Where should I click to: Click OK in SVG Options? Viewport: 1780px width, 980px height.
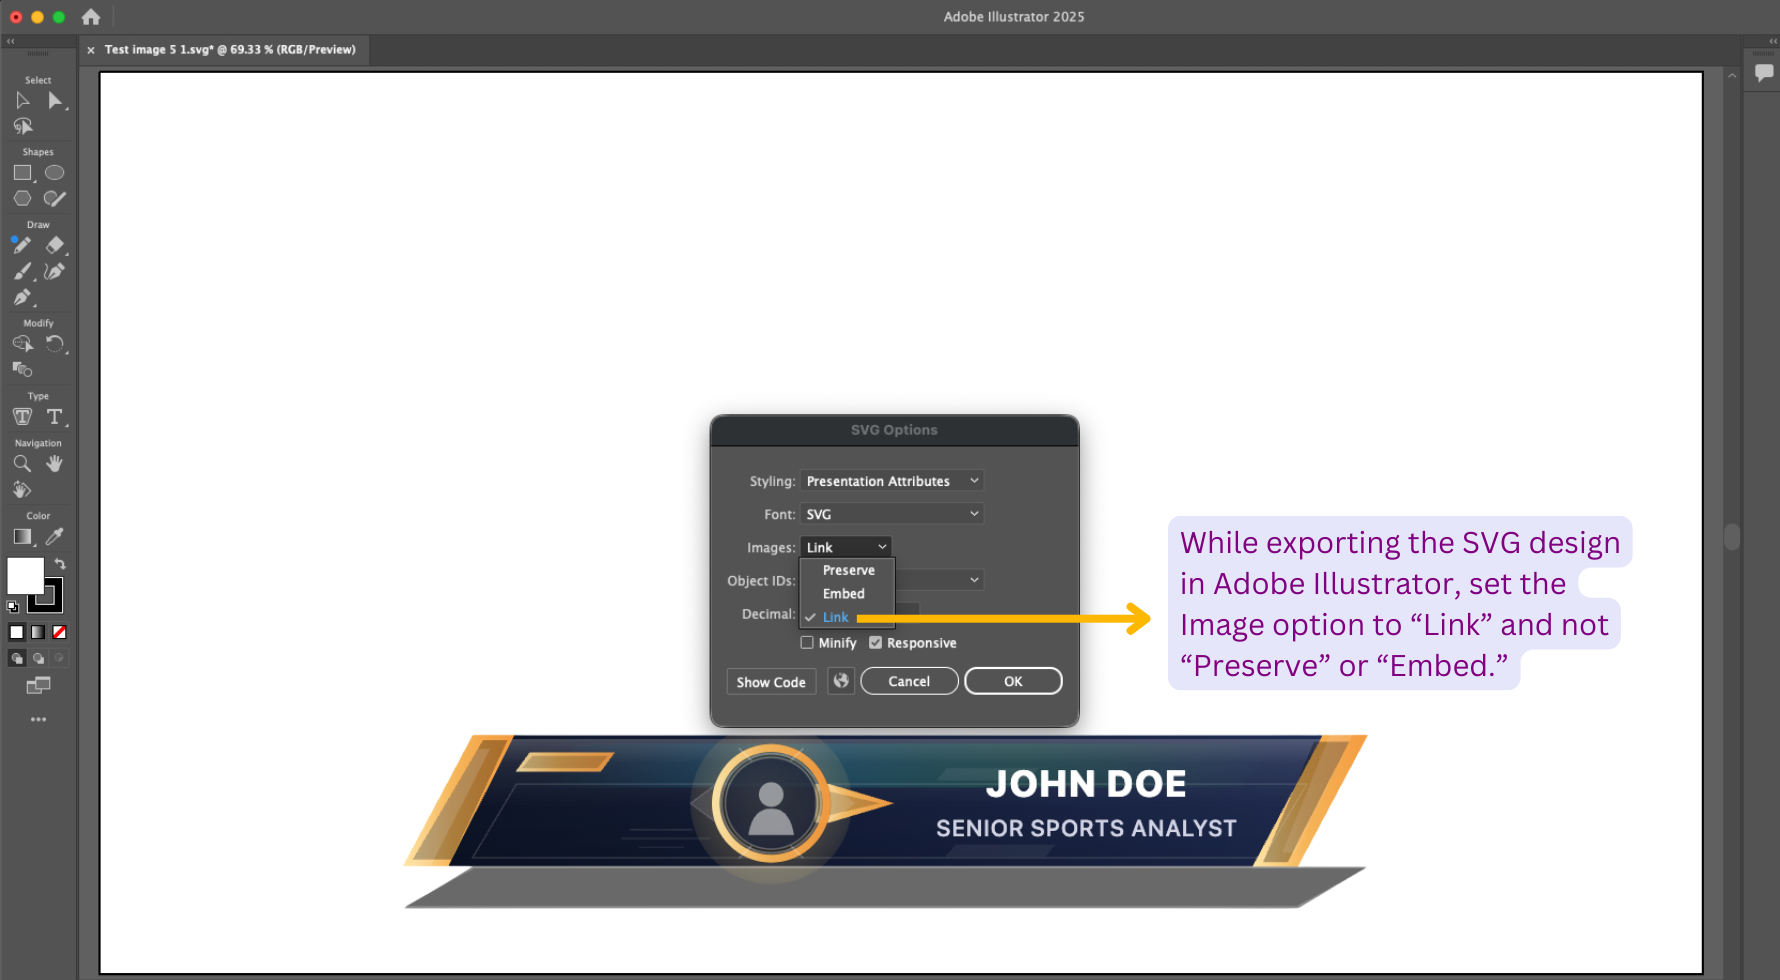[x=1012, y=681]
